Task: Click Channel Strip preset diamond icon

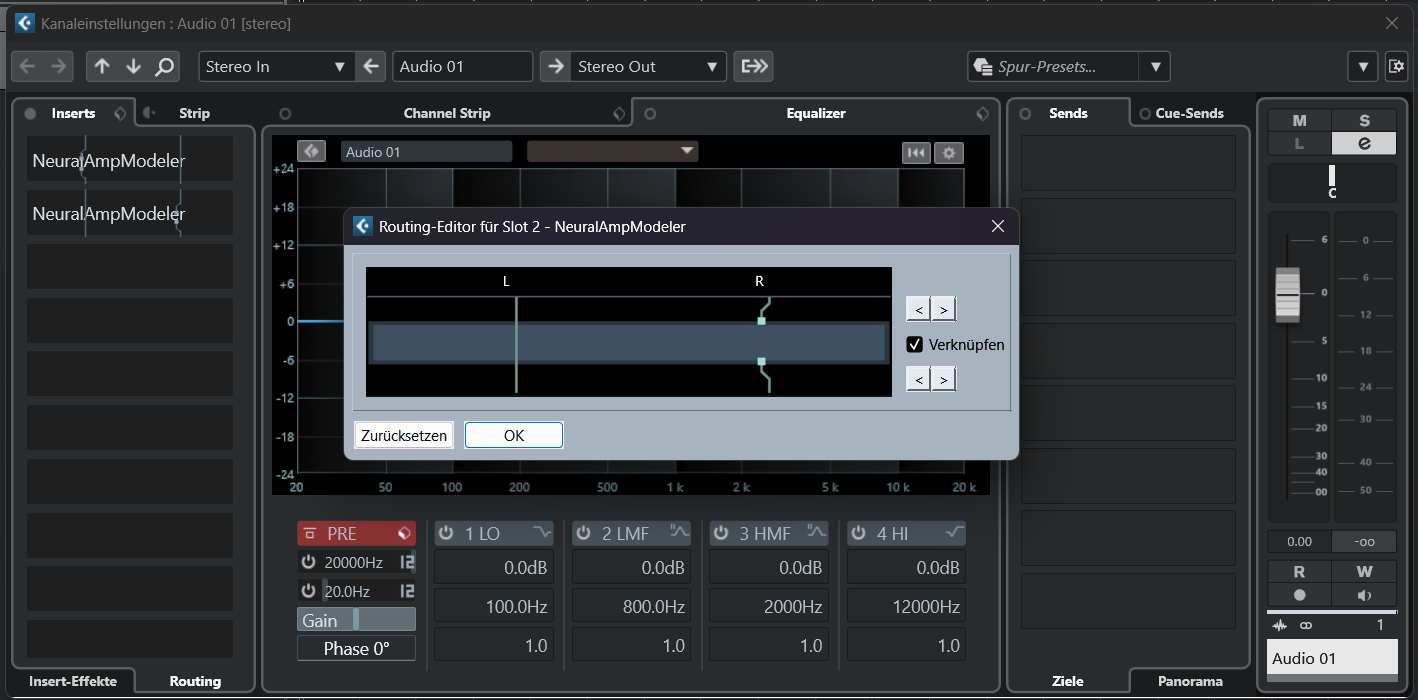Action: point(620,113)
